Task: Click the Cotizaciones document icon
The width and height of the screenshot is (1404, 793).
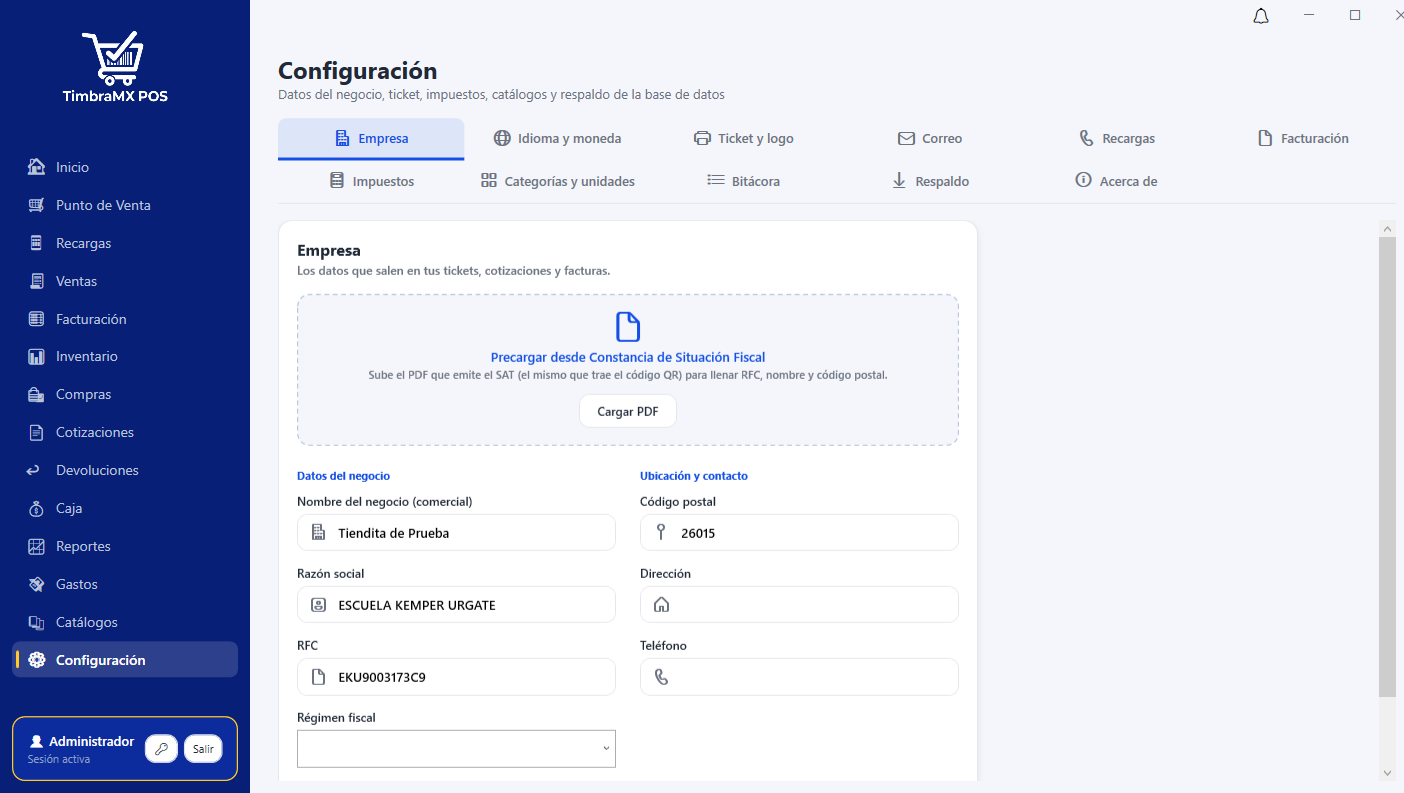Action: click(37, 432)
